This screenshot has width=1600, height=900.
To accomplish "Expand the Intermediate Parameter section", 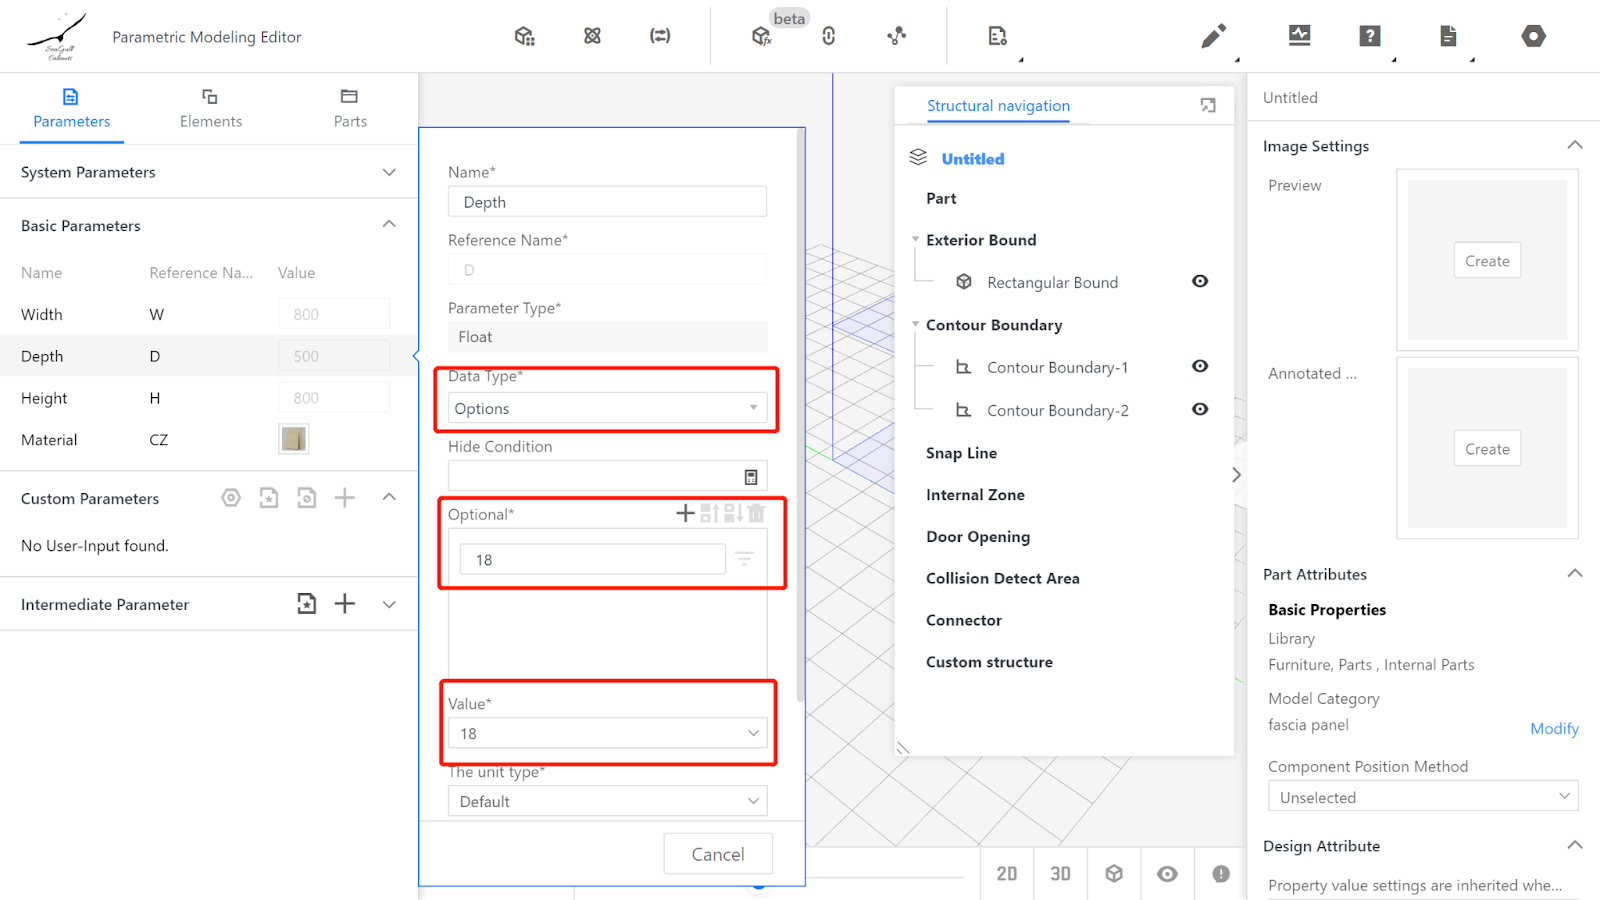I will click(x=389, y=604).
